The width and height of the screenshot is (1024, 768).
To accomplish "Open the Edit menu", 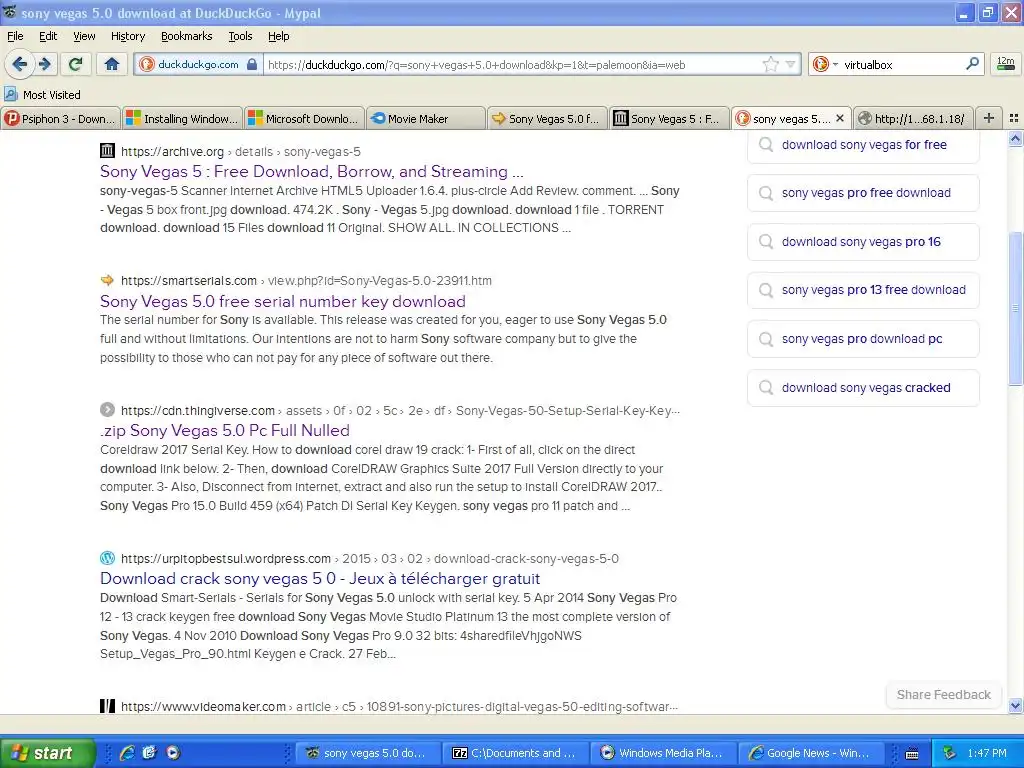I will click(48, 36).
